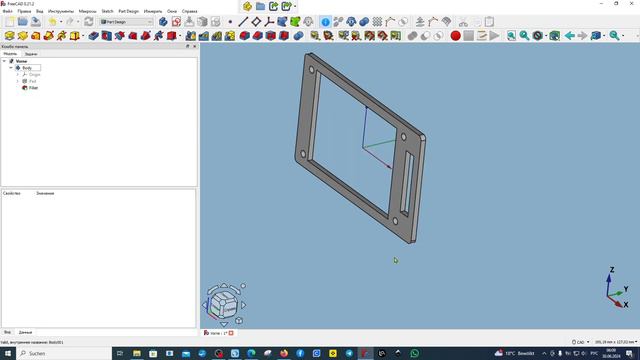Image resolution: width=640 pixels, height=360 pixels.
Task: Click the taskbar Suchen search box
Action: [64, 353]
